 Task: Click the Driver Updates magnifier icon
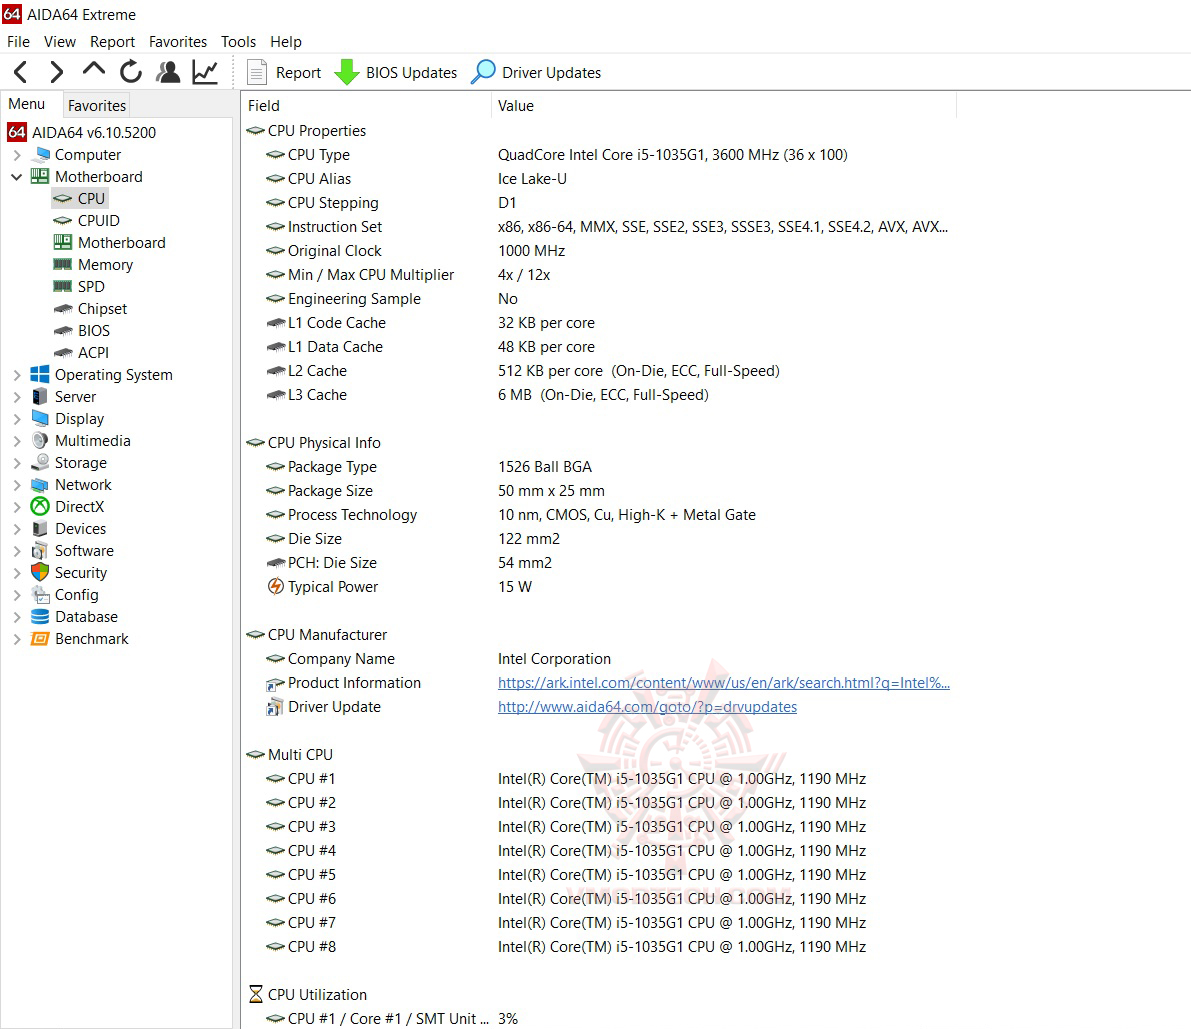tap(483, 72)
